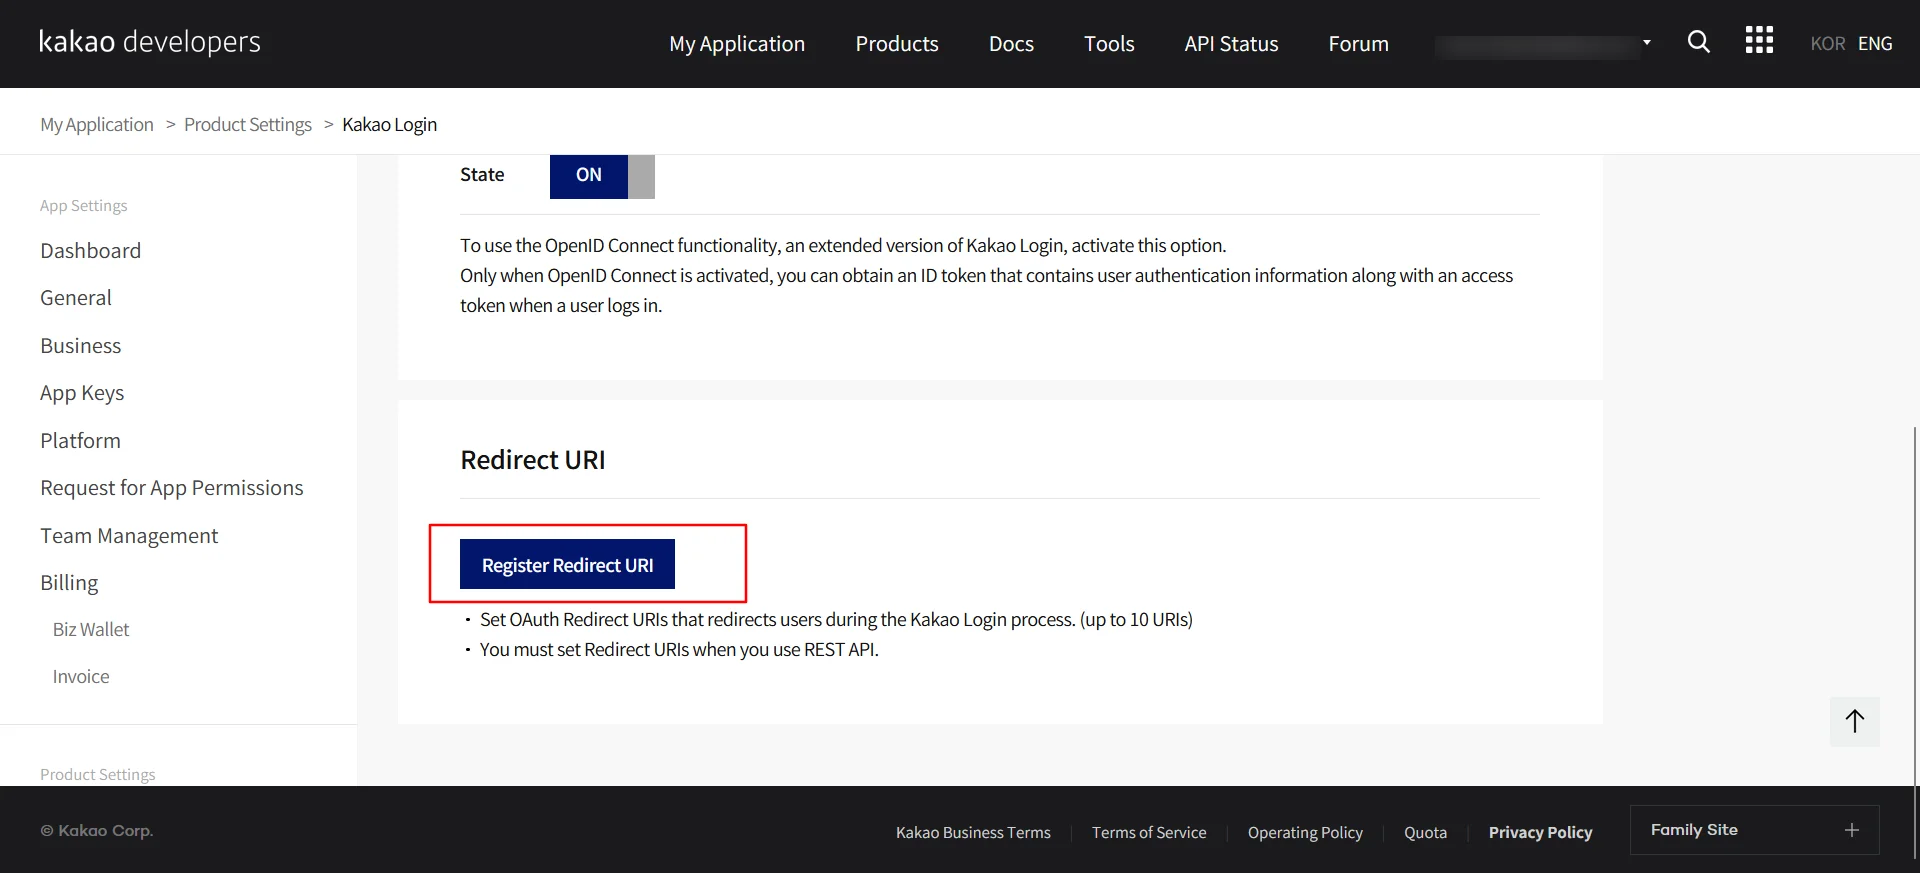The width and height of the screenshot is (1920, 873).
Task: Open the account dropdown arrow
Action: (x=1646, y=43)
